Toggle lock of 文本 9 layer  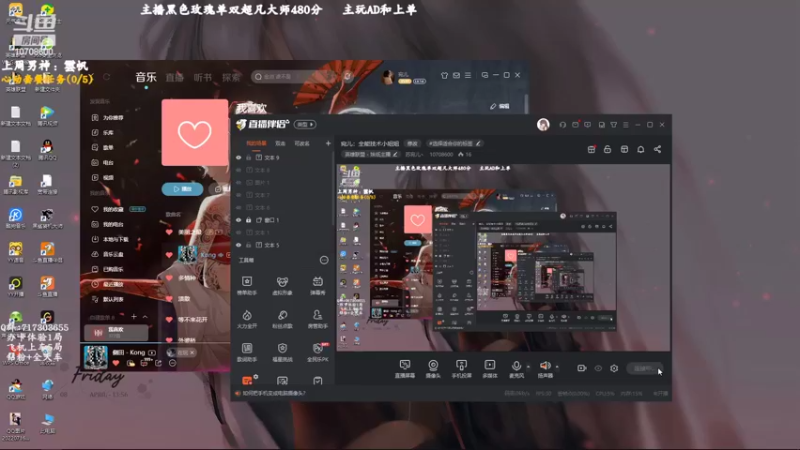pos(249,158)
